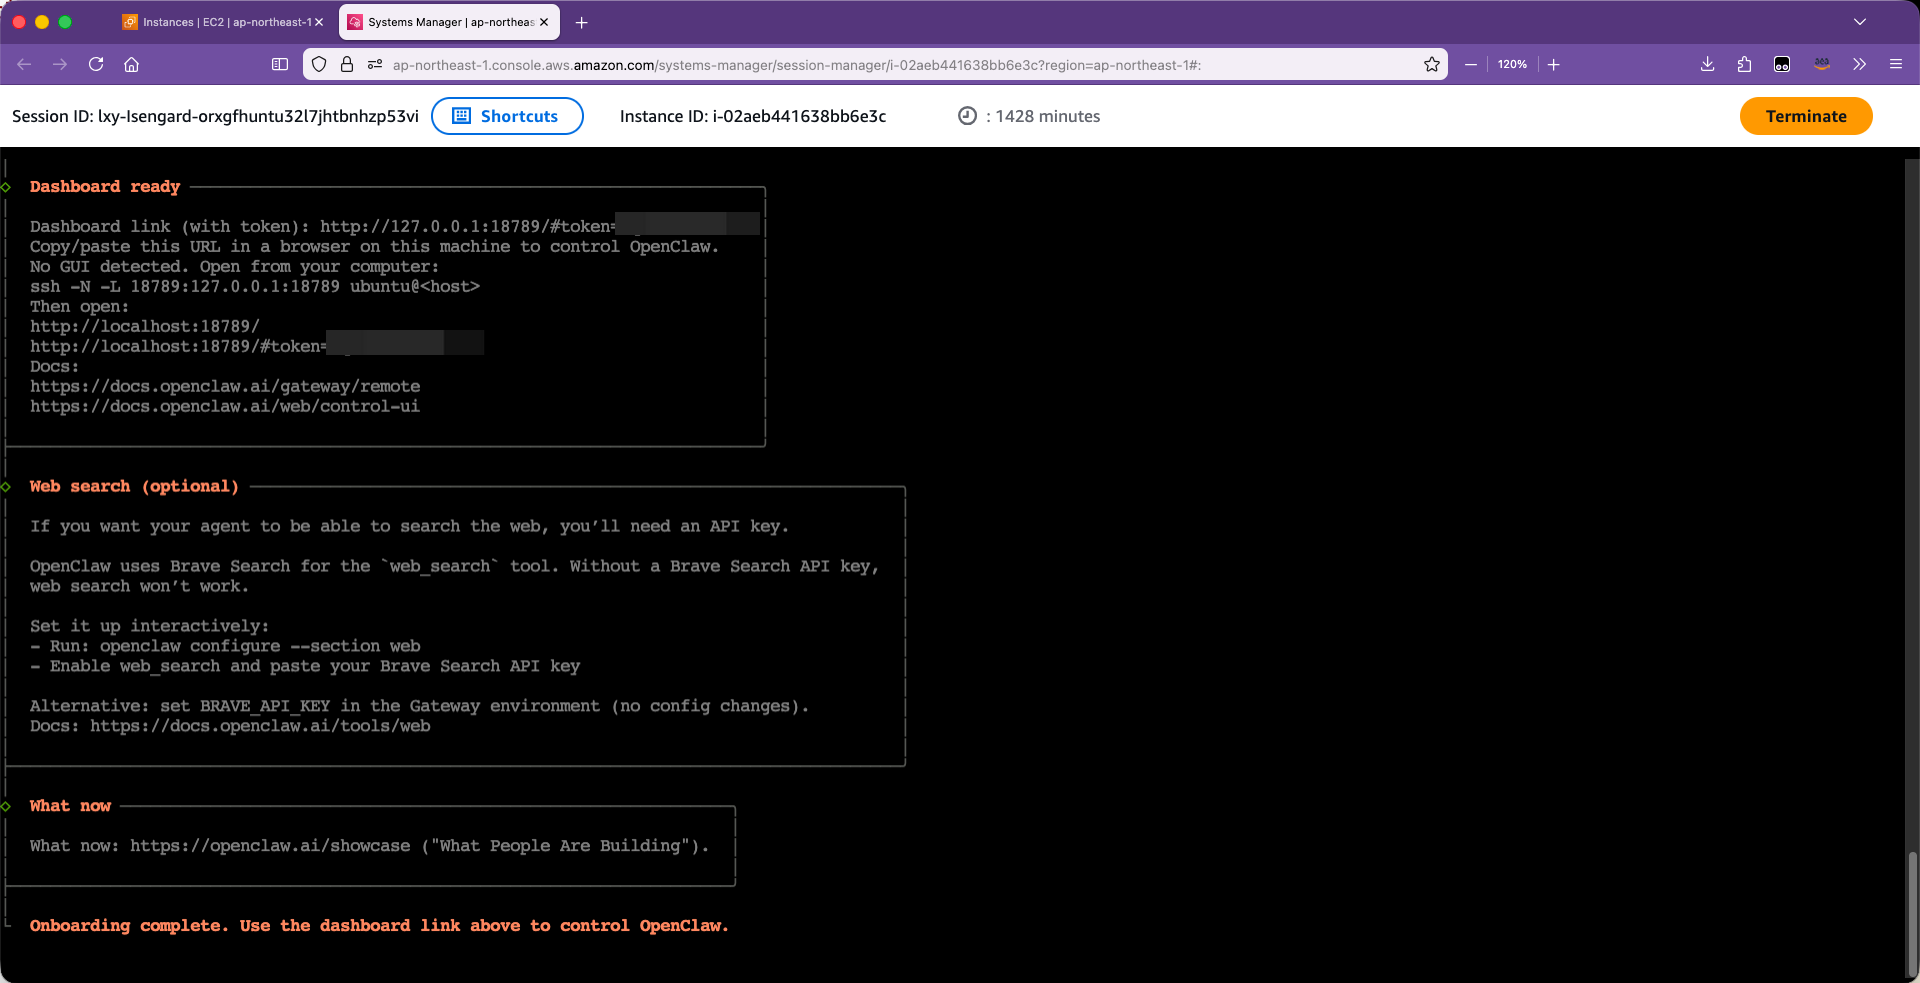This screenshot has width=1920, height=983.
Task: Show more toolbar items overflow chevron
Action: (1859, 64)
